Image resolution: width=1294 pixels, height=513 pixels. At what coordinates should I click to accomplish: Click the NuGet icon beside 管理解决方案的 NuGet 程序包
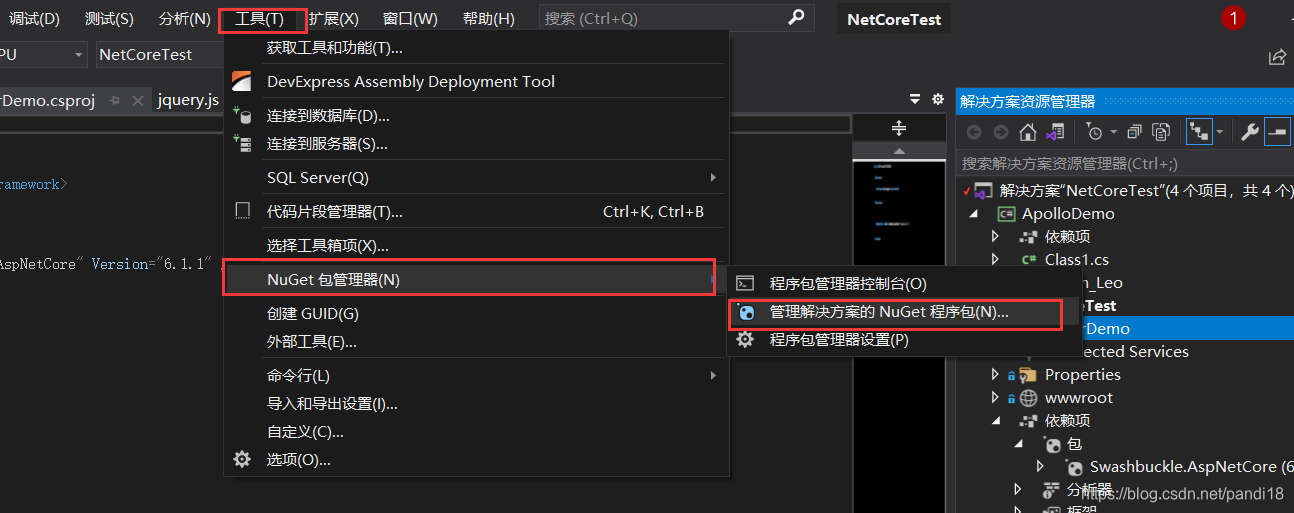[745, 313]
